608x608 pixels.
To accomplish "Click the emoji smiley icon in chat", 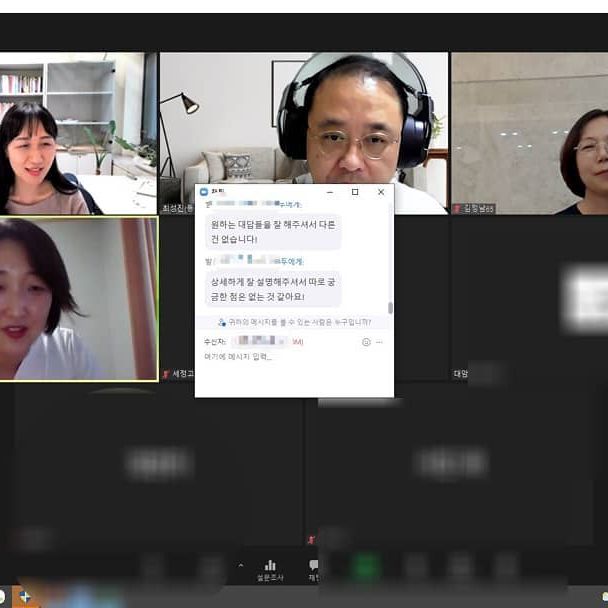I will 366,342.
